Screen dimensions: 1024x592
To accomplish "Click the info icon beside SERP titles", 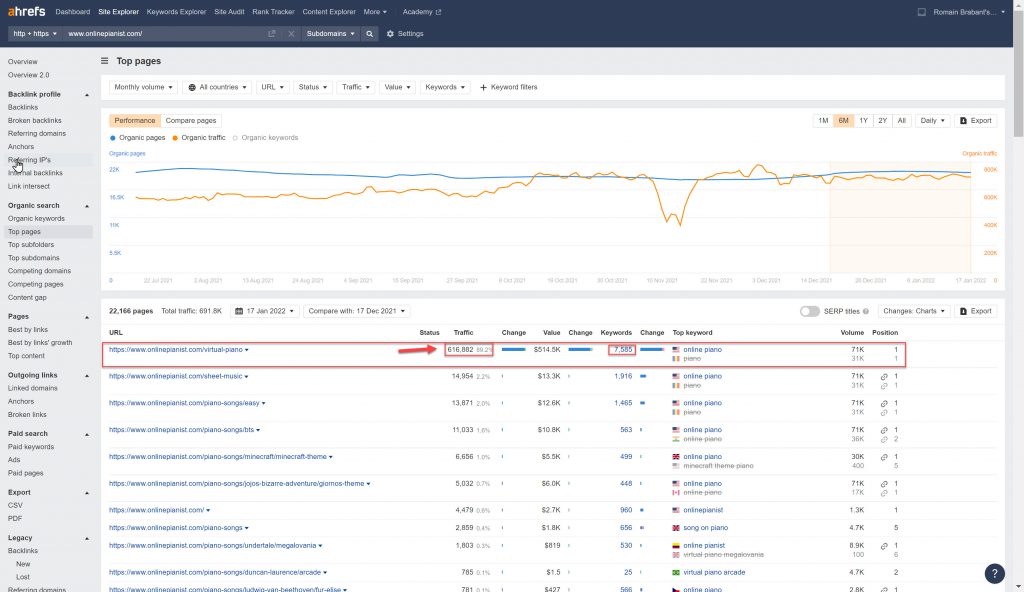I will 865,312.
